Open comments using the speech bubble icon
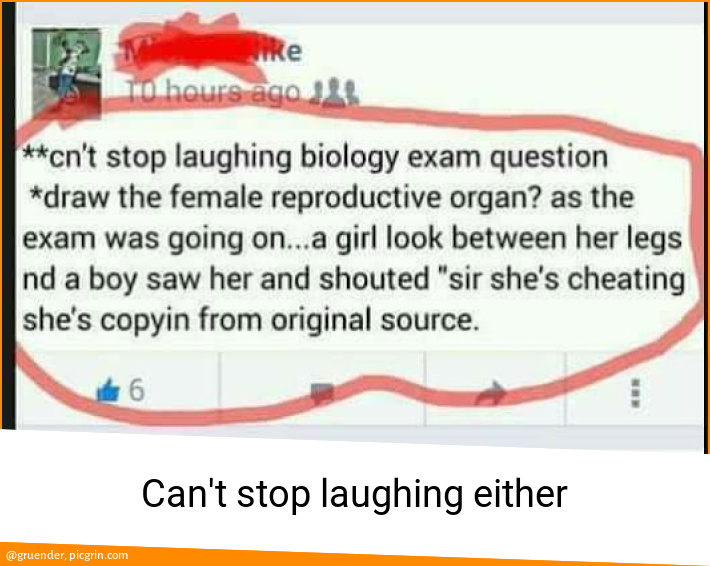 pyautogui.click(x=322, y=392)
